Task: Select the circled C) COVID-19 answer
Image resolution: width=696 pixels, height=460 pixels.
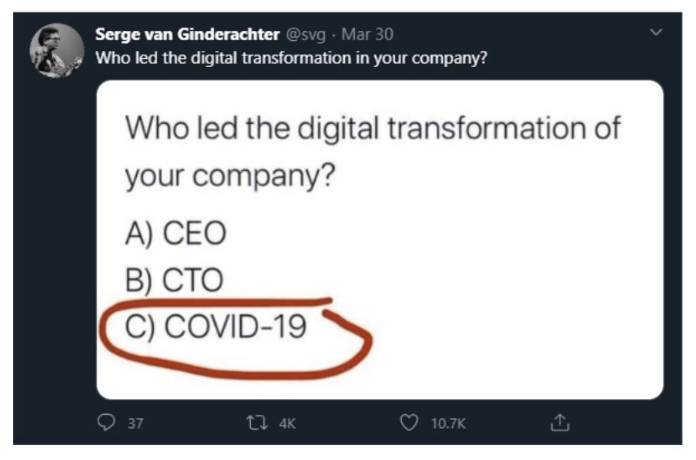Action: [216, 326]
